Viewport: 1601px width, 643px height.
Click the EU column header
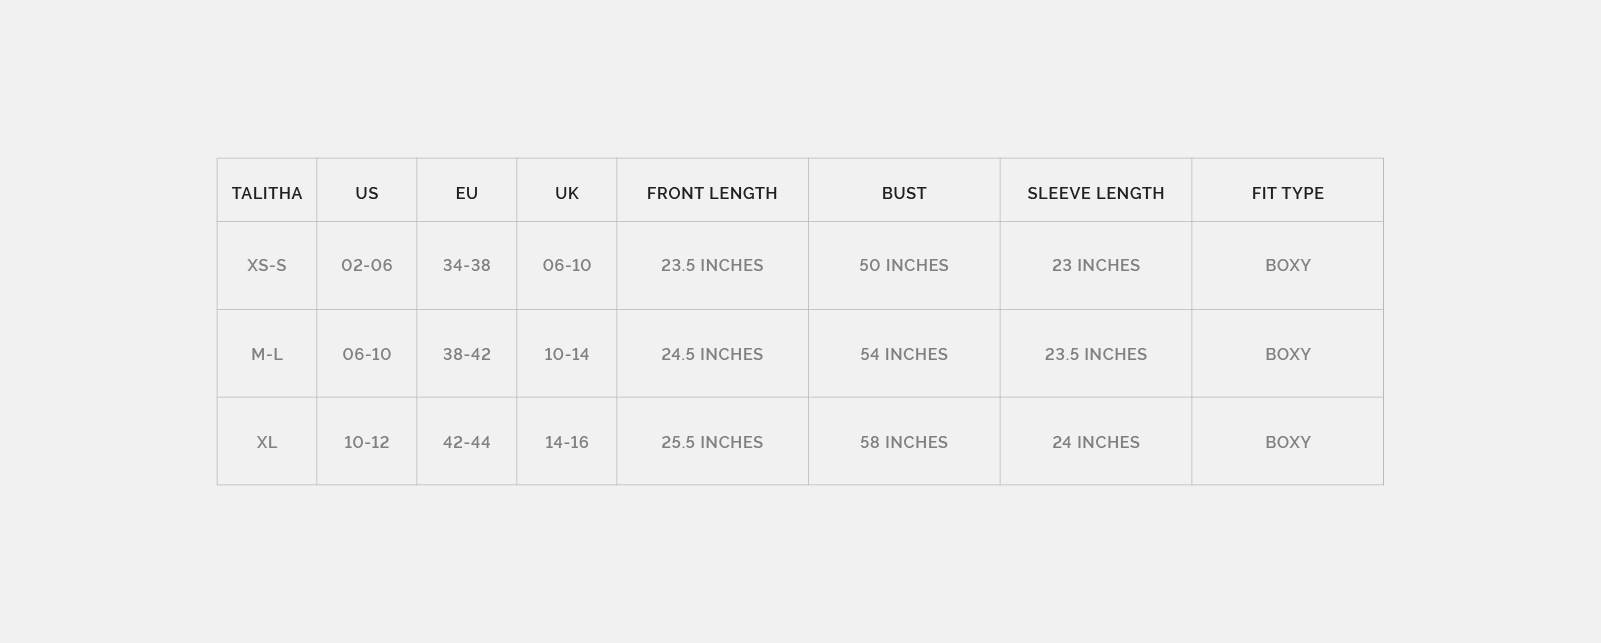(467, 193)
